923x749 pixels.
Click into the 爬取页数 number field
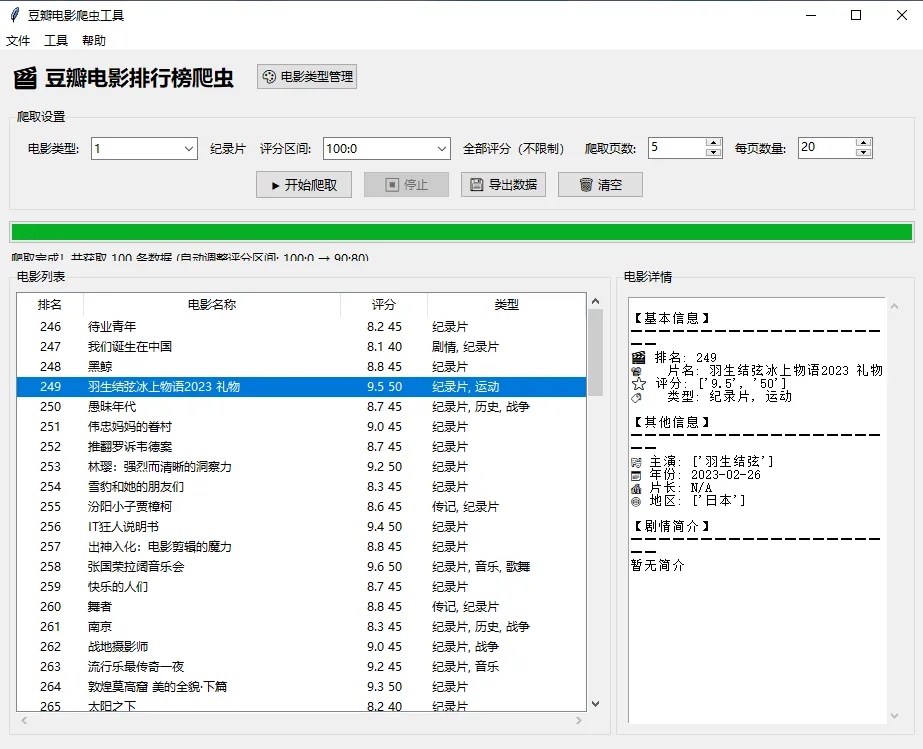[x=677, y=148]
